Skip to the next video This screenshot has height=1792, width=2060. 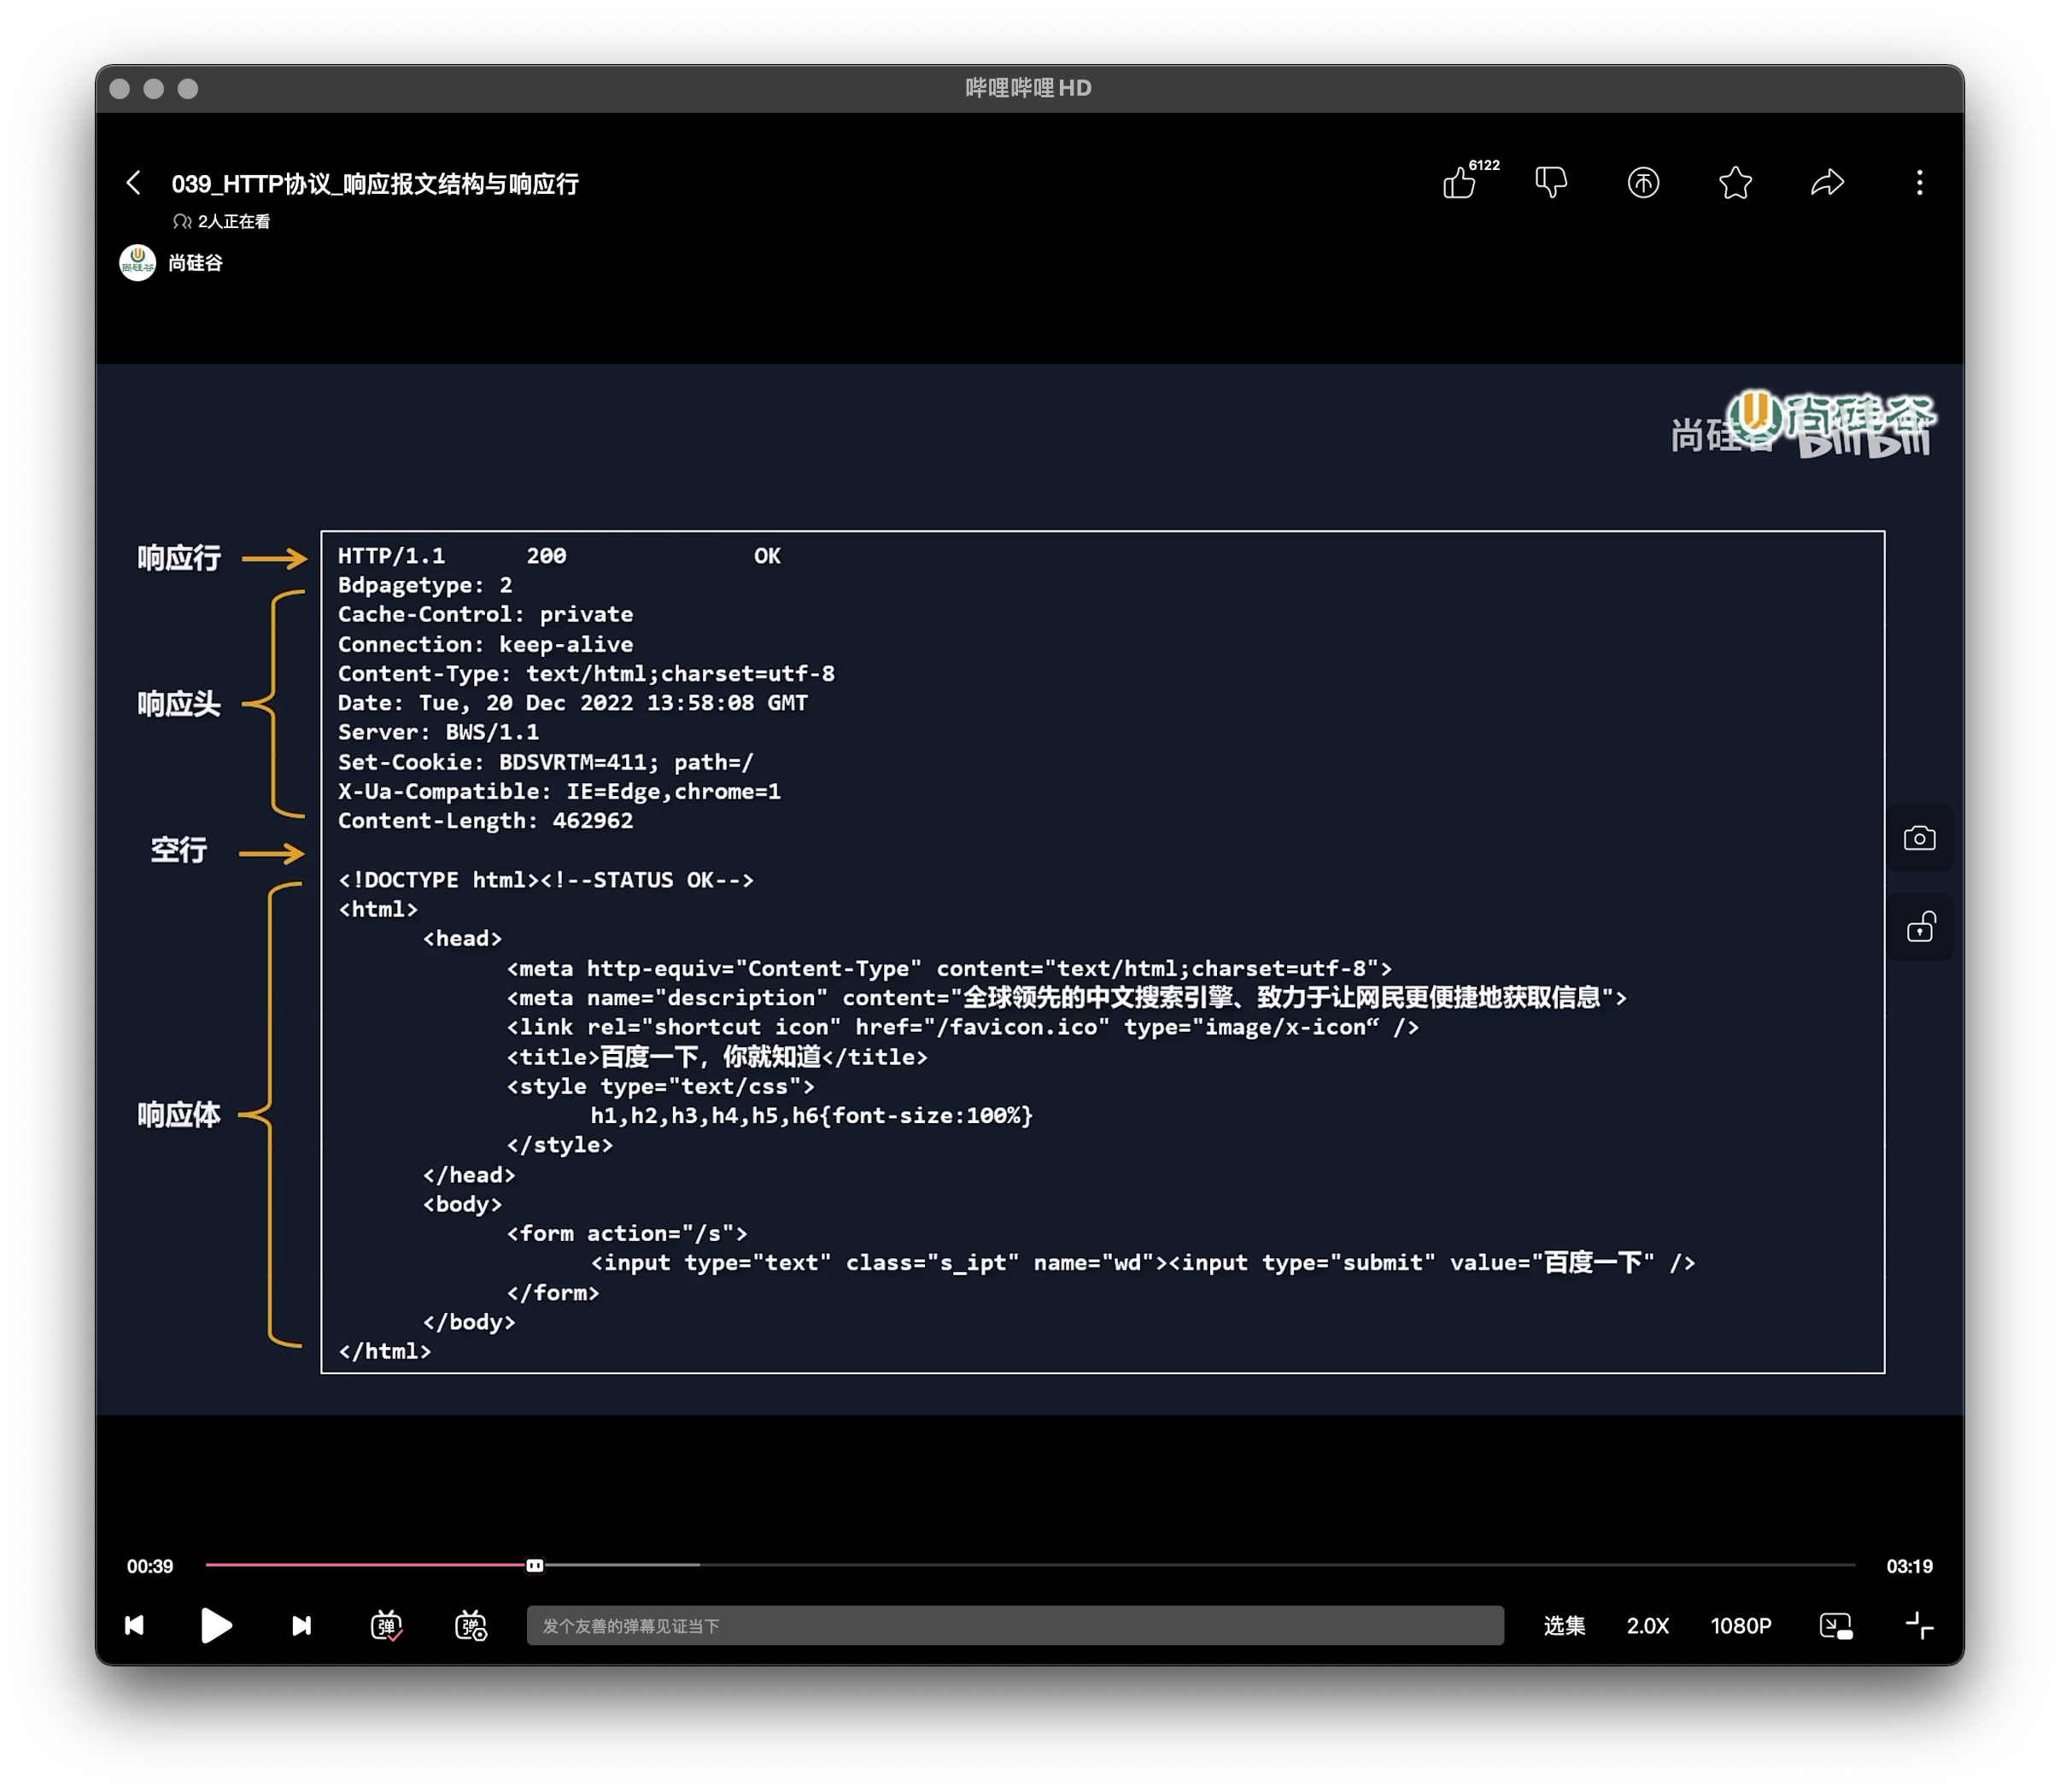coord(301,1626)
